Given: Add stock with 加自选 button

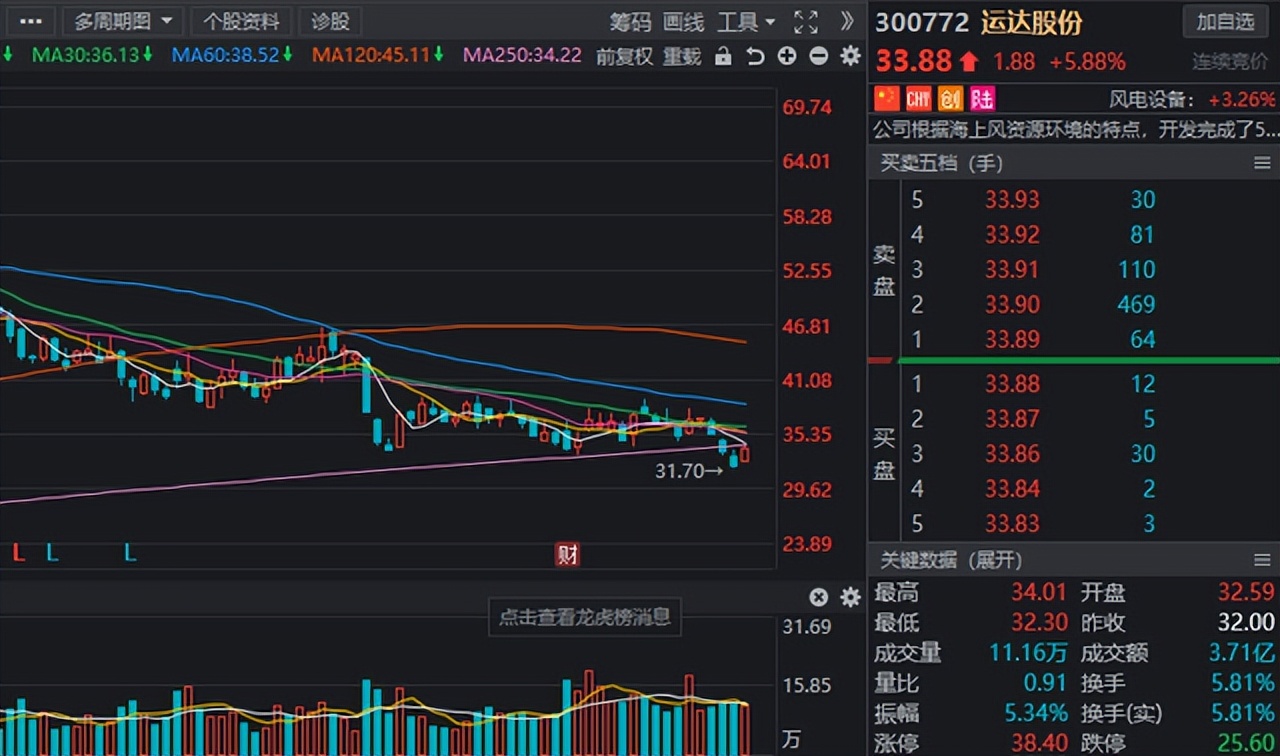Looking at the screenshot, I should coord(1225,21).
